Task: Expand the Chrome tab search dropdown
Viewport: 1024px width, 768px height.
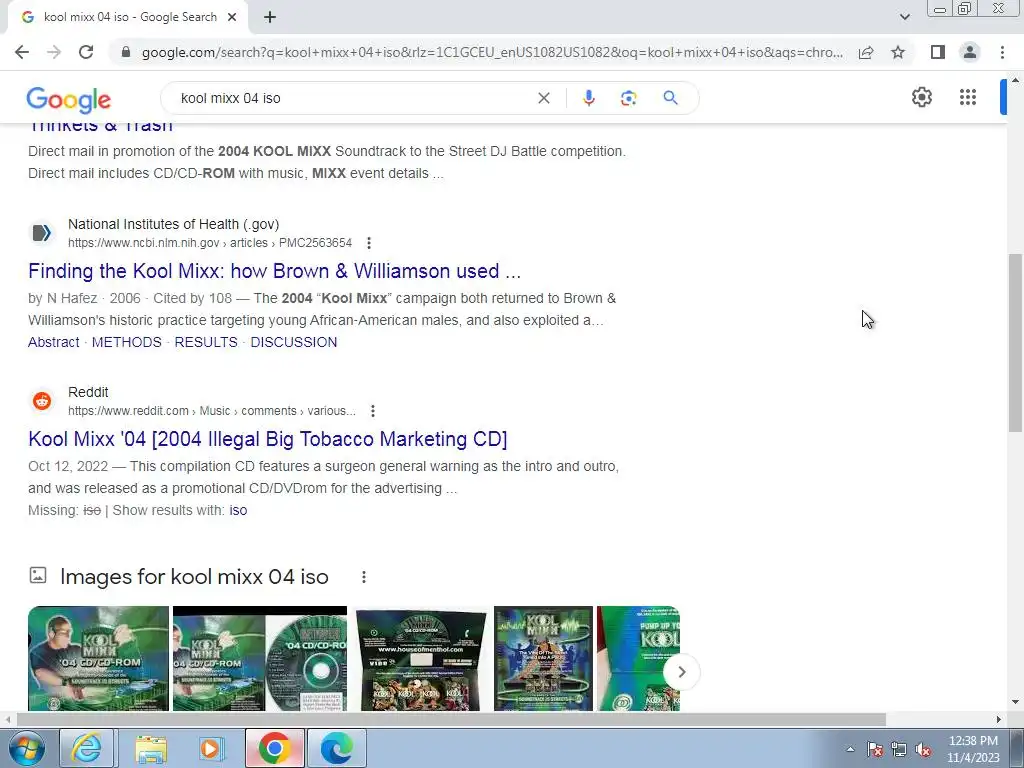Action: (x=904, y=17)
